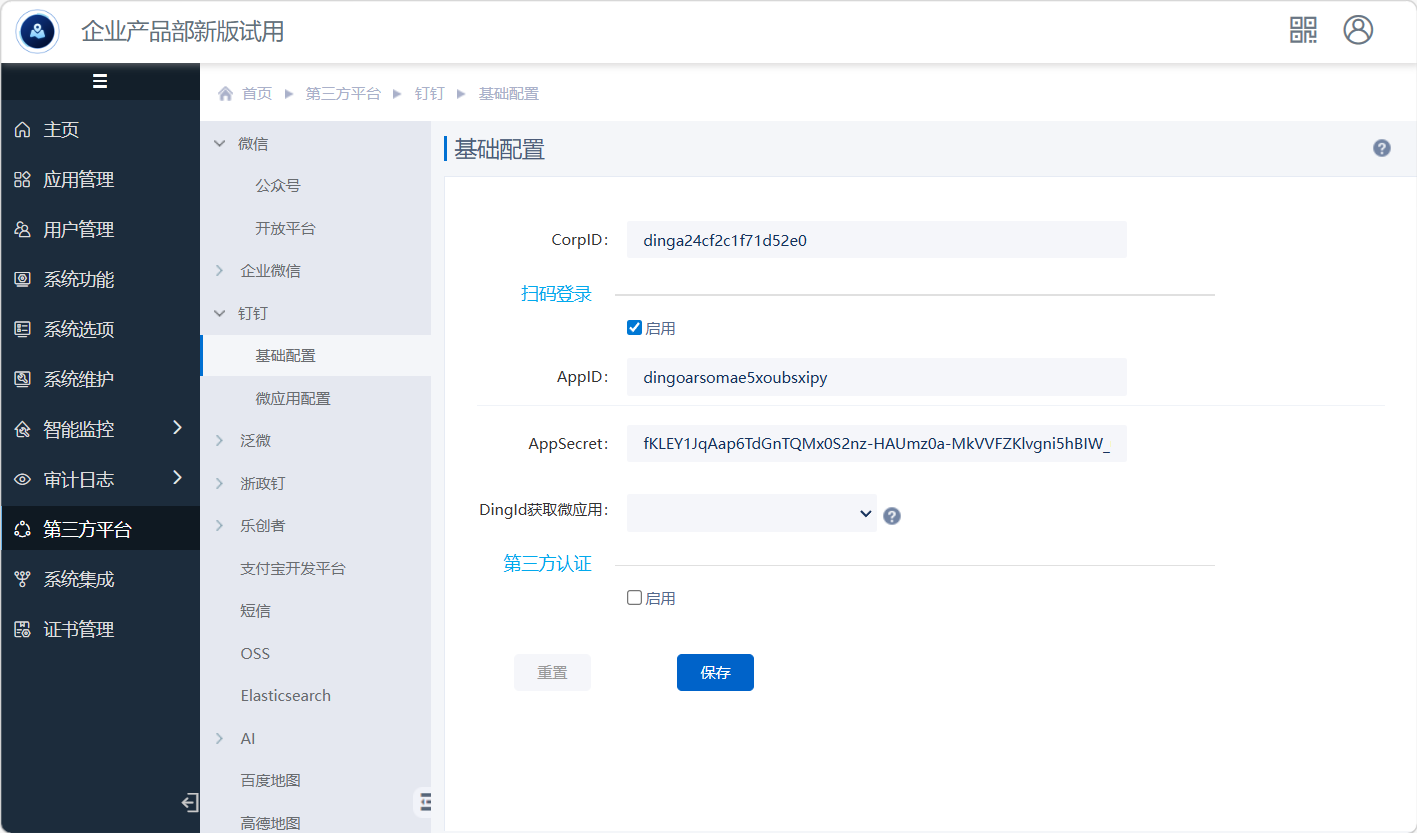This screenshot has width=1417, height=833.
Task: Expand the 智能监控 sidebar submenu
Action: point(177,428)
